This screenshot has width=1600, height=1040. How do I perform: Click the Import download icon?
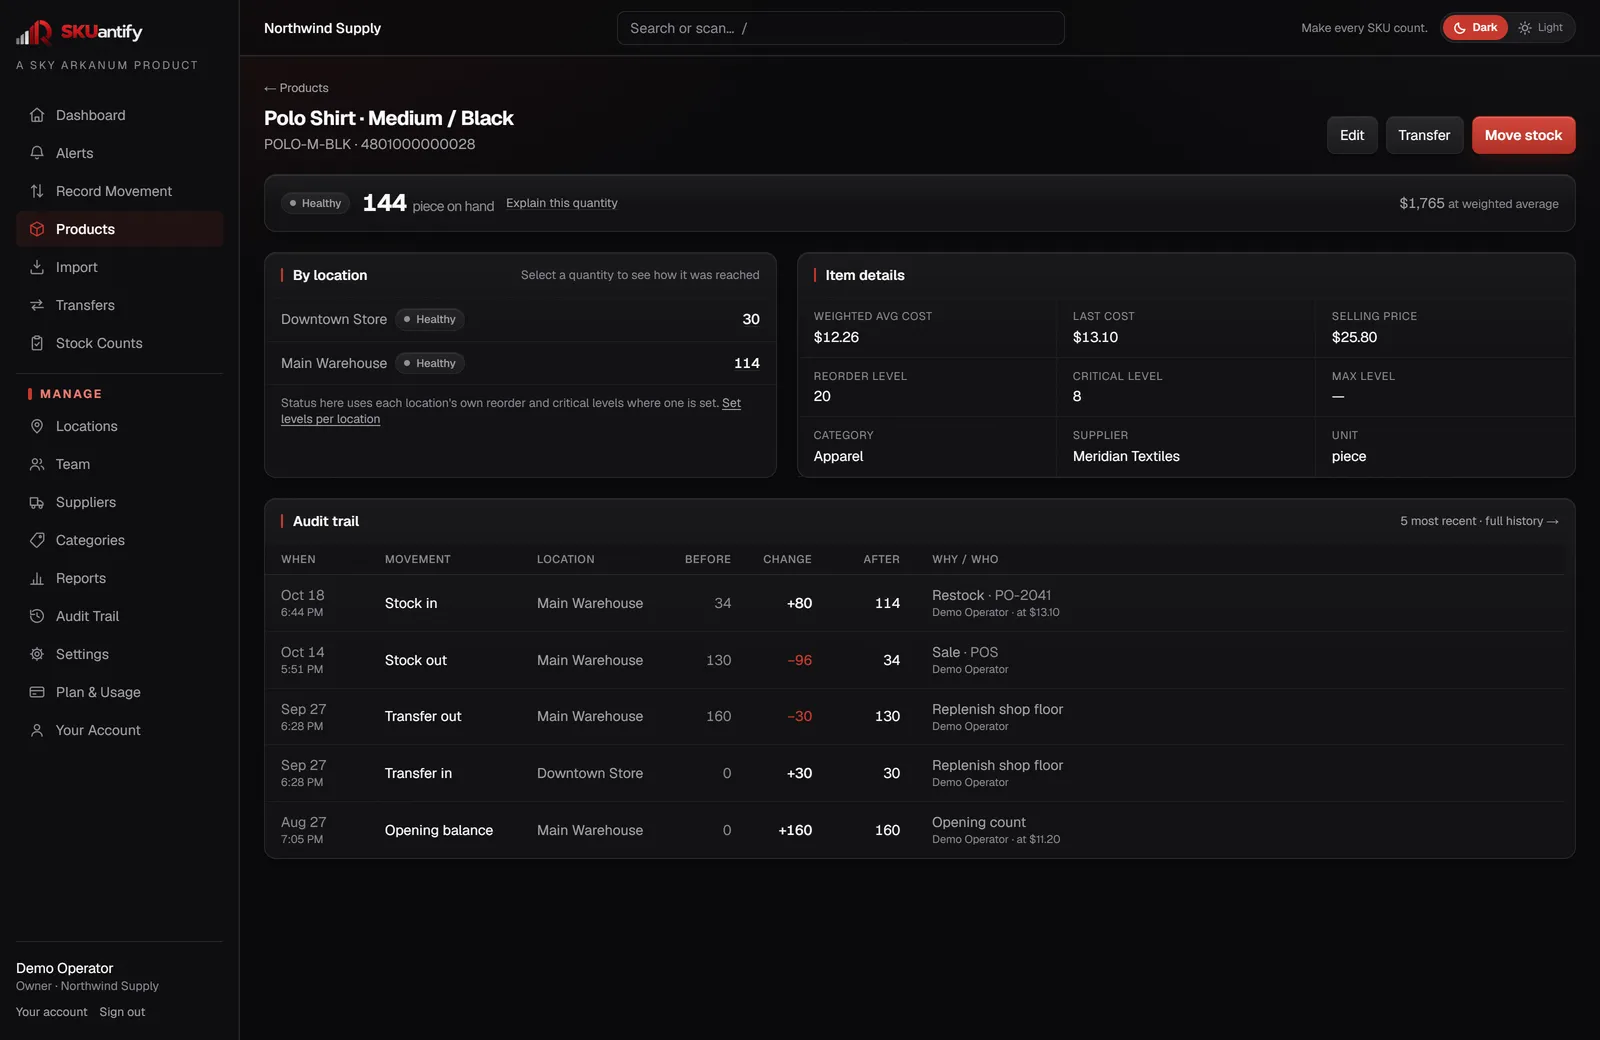point(37,267)
